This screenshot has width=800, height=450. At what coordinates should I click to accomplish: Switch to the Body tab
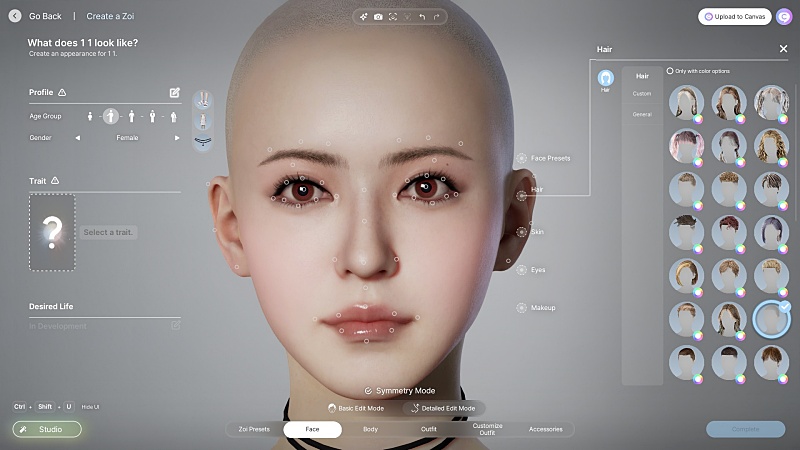pos(370,429)
